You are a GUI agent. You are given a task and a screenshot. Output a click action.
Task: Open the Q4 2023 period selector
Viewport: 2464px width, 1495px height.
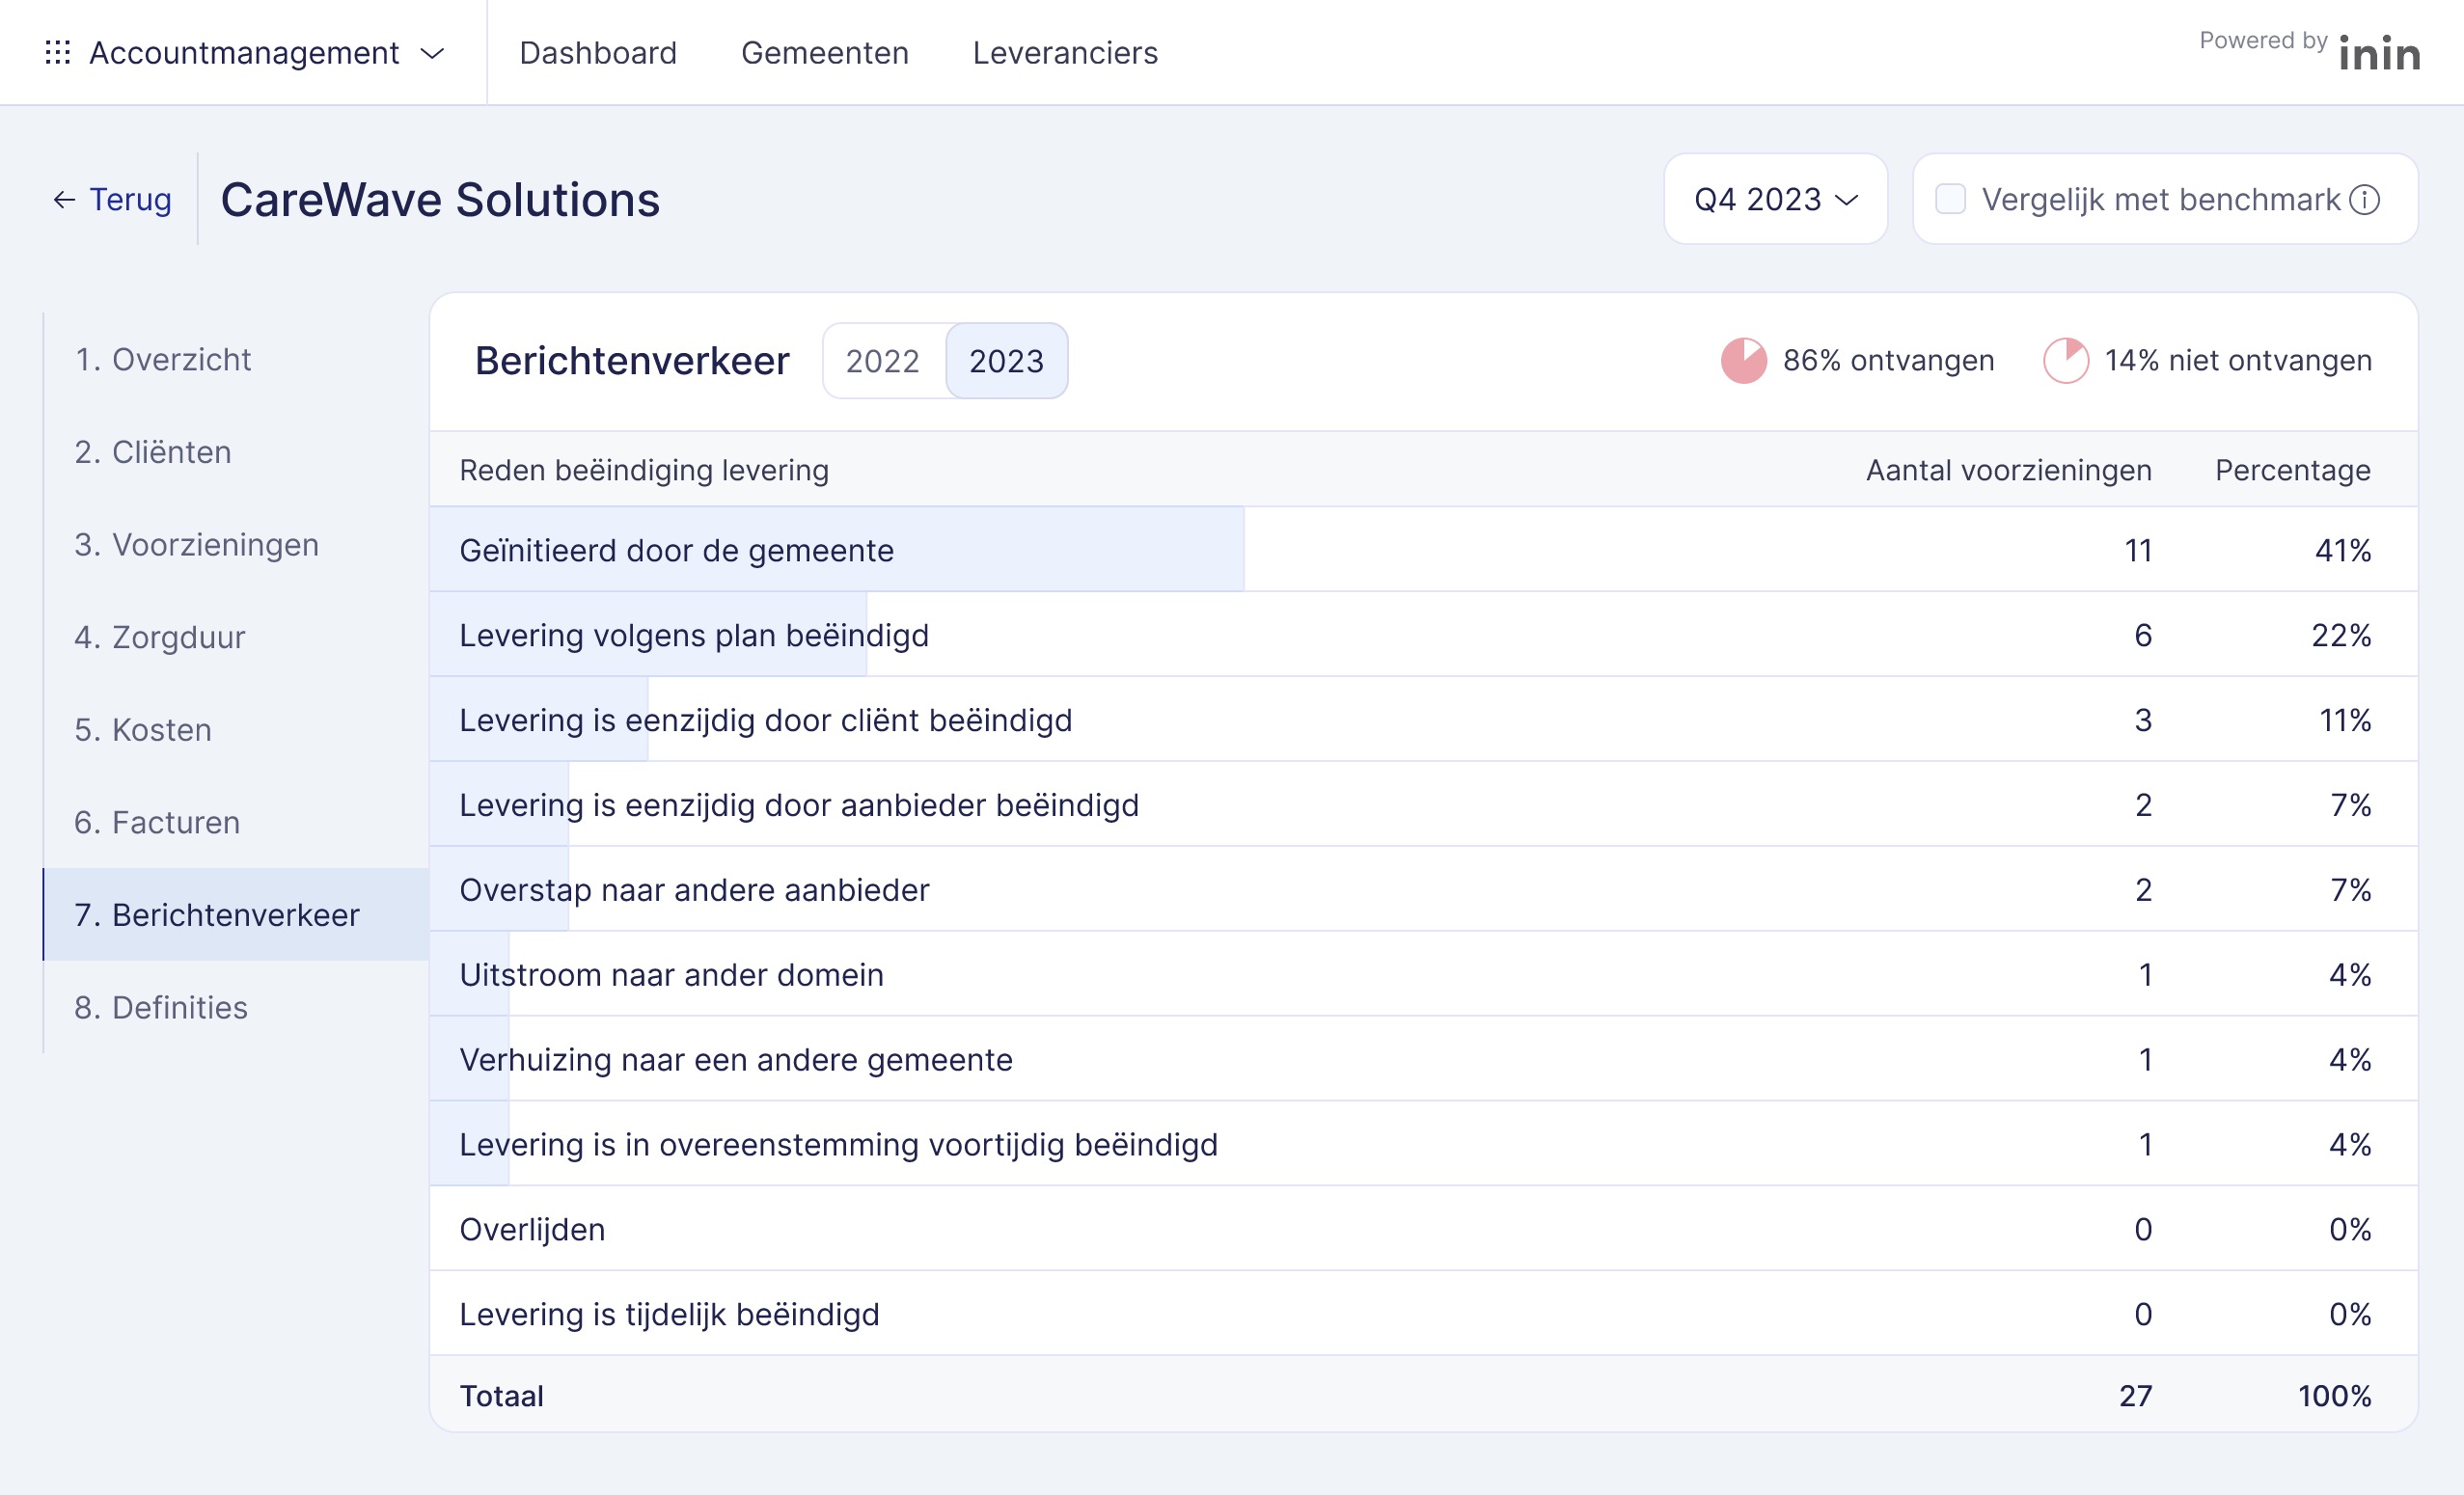click(1775, 199)
